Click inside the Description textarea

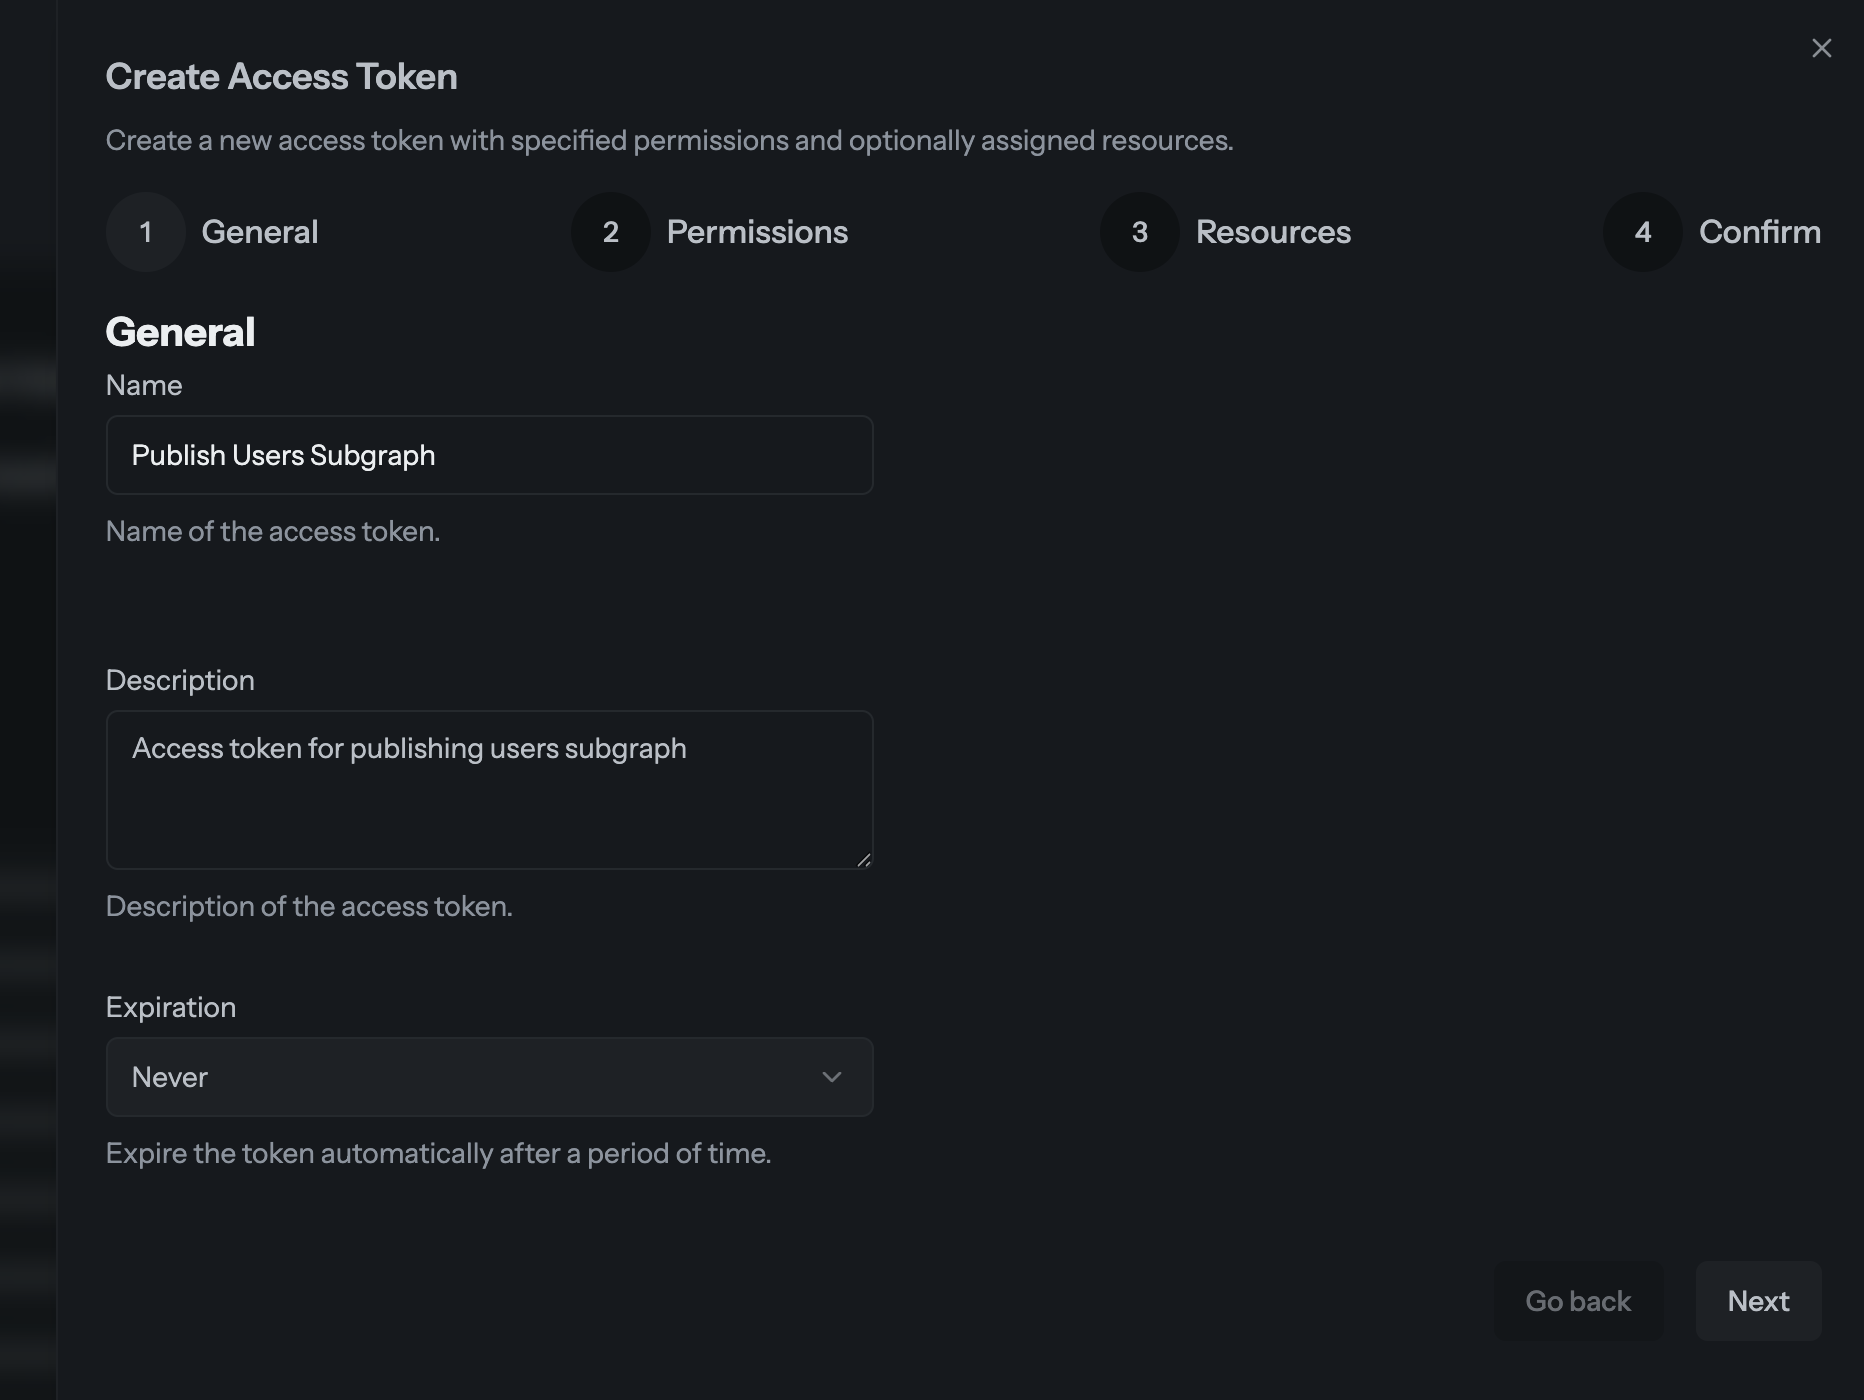click(489, 790)
